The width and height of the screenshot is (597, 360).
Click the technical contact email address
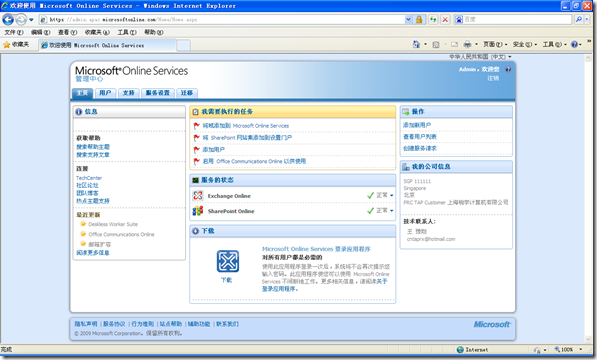pyautogui.click(x=431, y=239)
